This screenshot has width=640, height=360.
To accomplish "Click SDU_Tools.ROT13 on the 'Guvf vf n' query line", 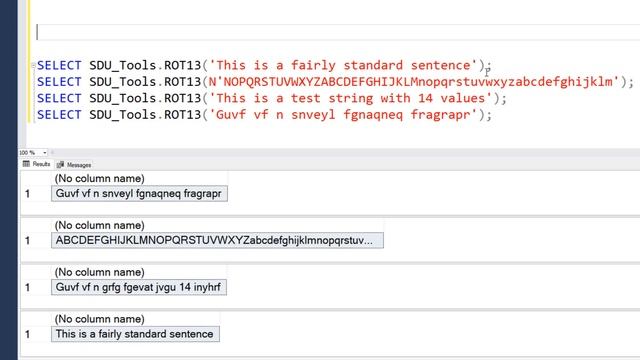I will tap(145, 115).
